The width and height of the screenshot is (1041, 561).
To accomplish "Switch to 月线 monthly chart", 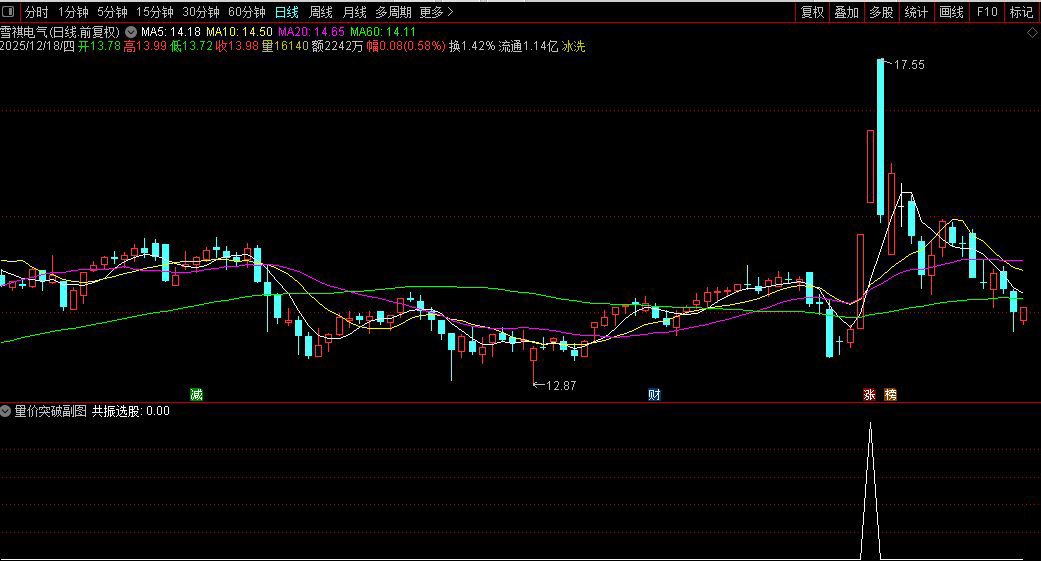I will 354,12.
